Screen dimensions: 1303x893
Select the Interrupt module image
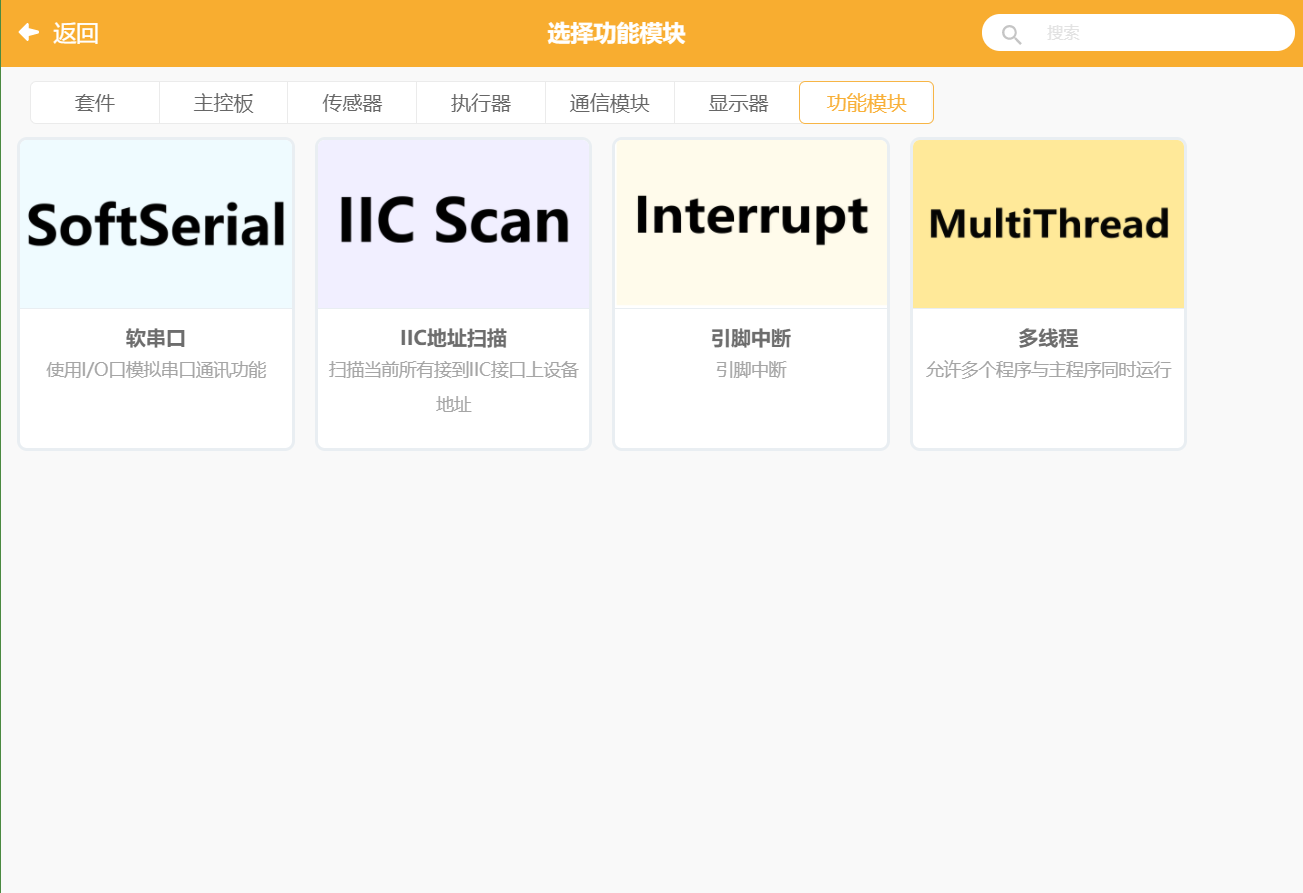tap(750, 222)
